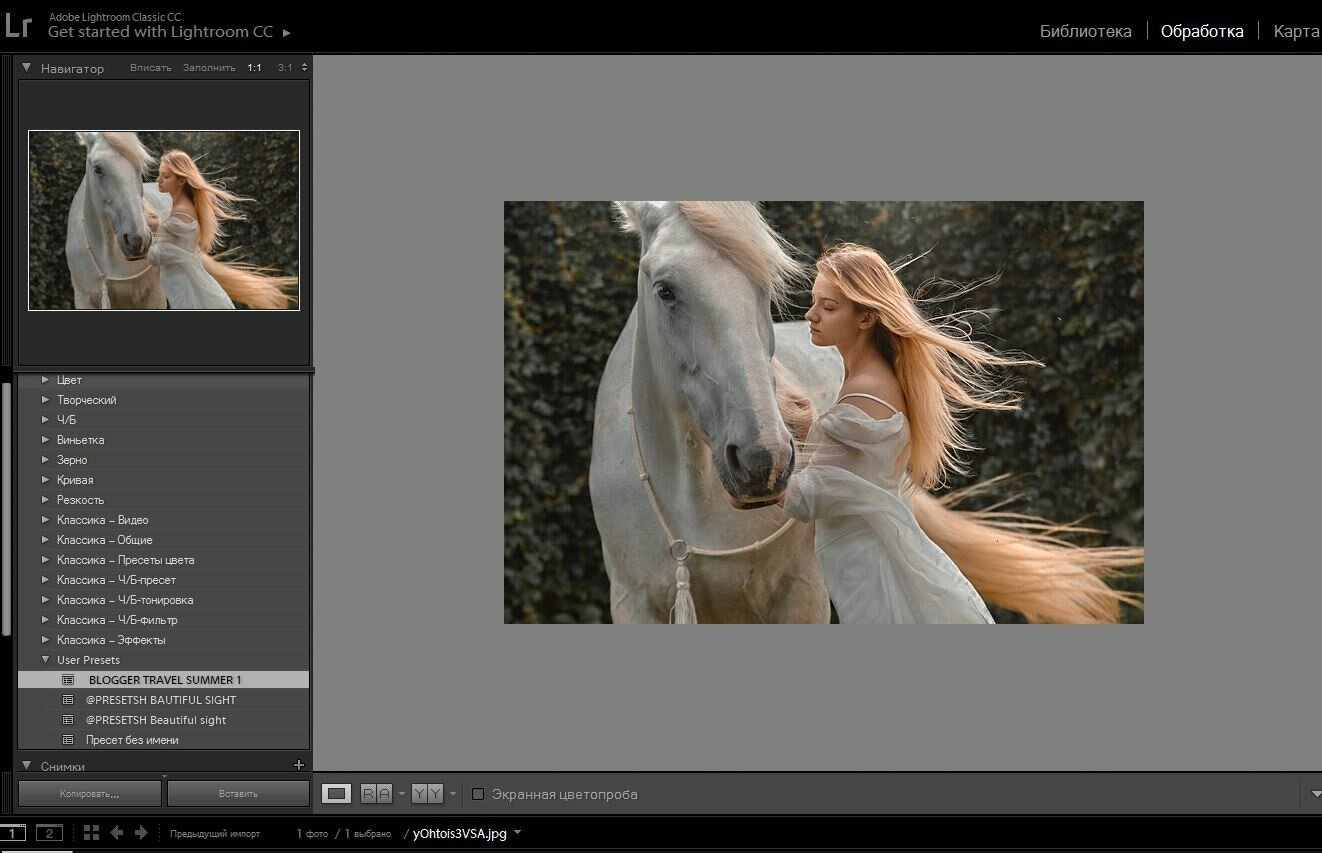This screenshot has height=853, width=1322.
Task: Click the Вставить button
Action: pos(238,794)
